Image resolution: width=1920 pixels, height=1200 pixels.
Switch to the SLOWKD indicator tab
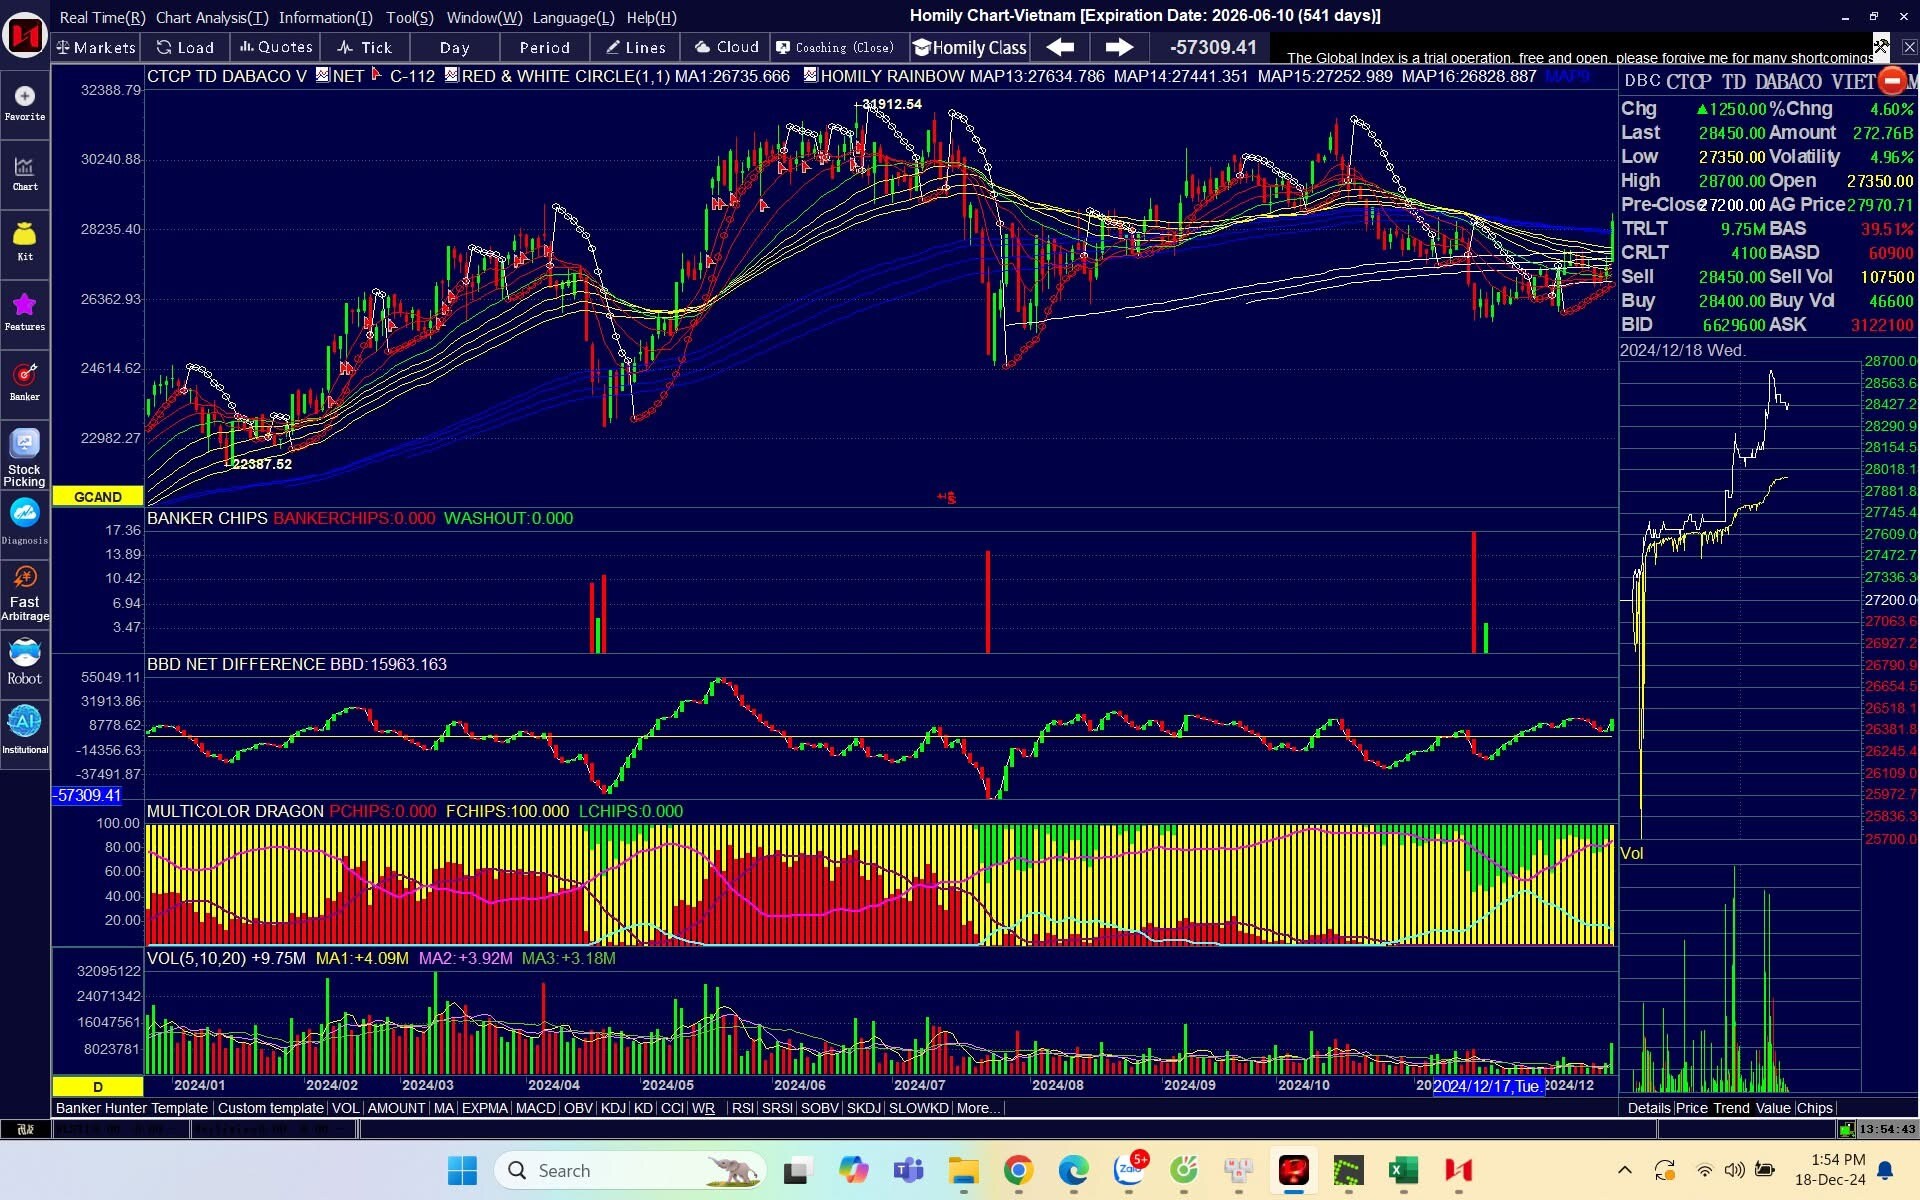[x=918, y=1108]
